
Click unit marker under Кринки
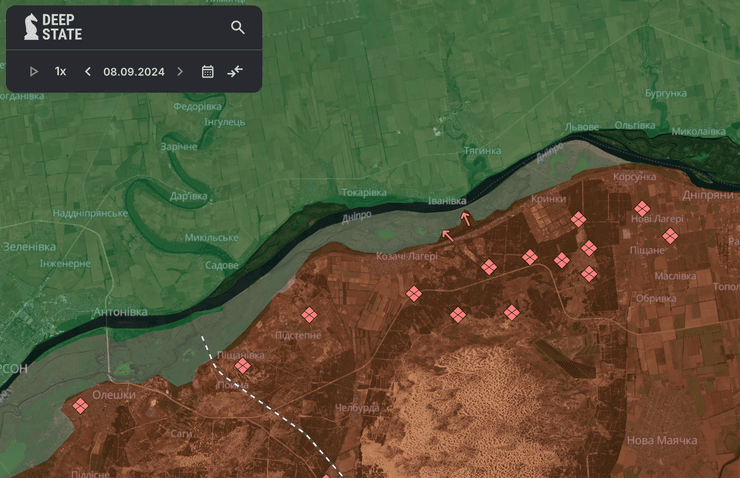(578, 219)
